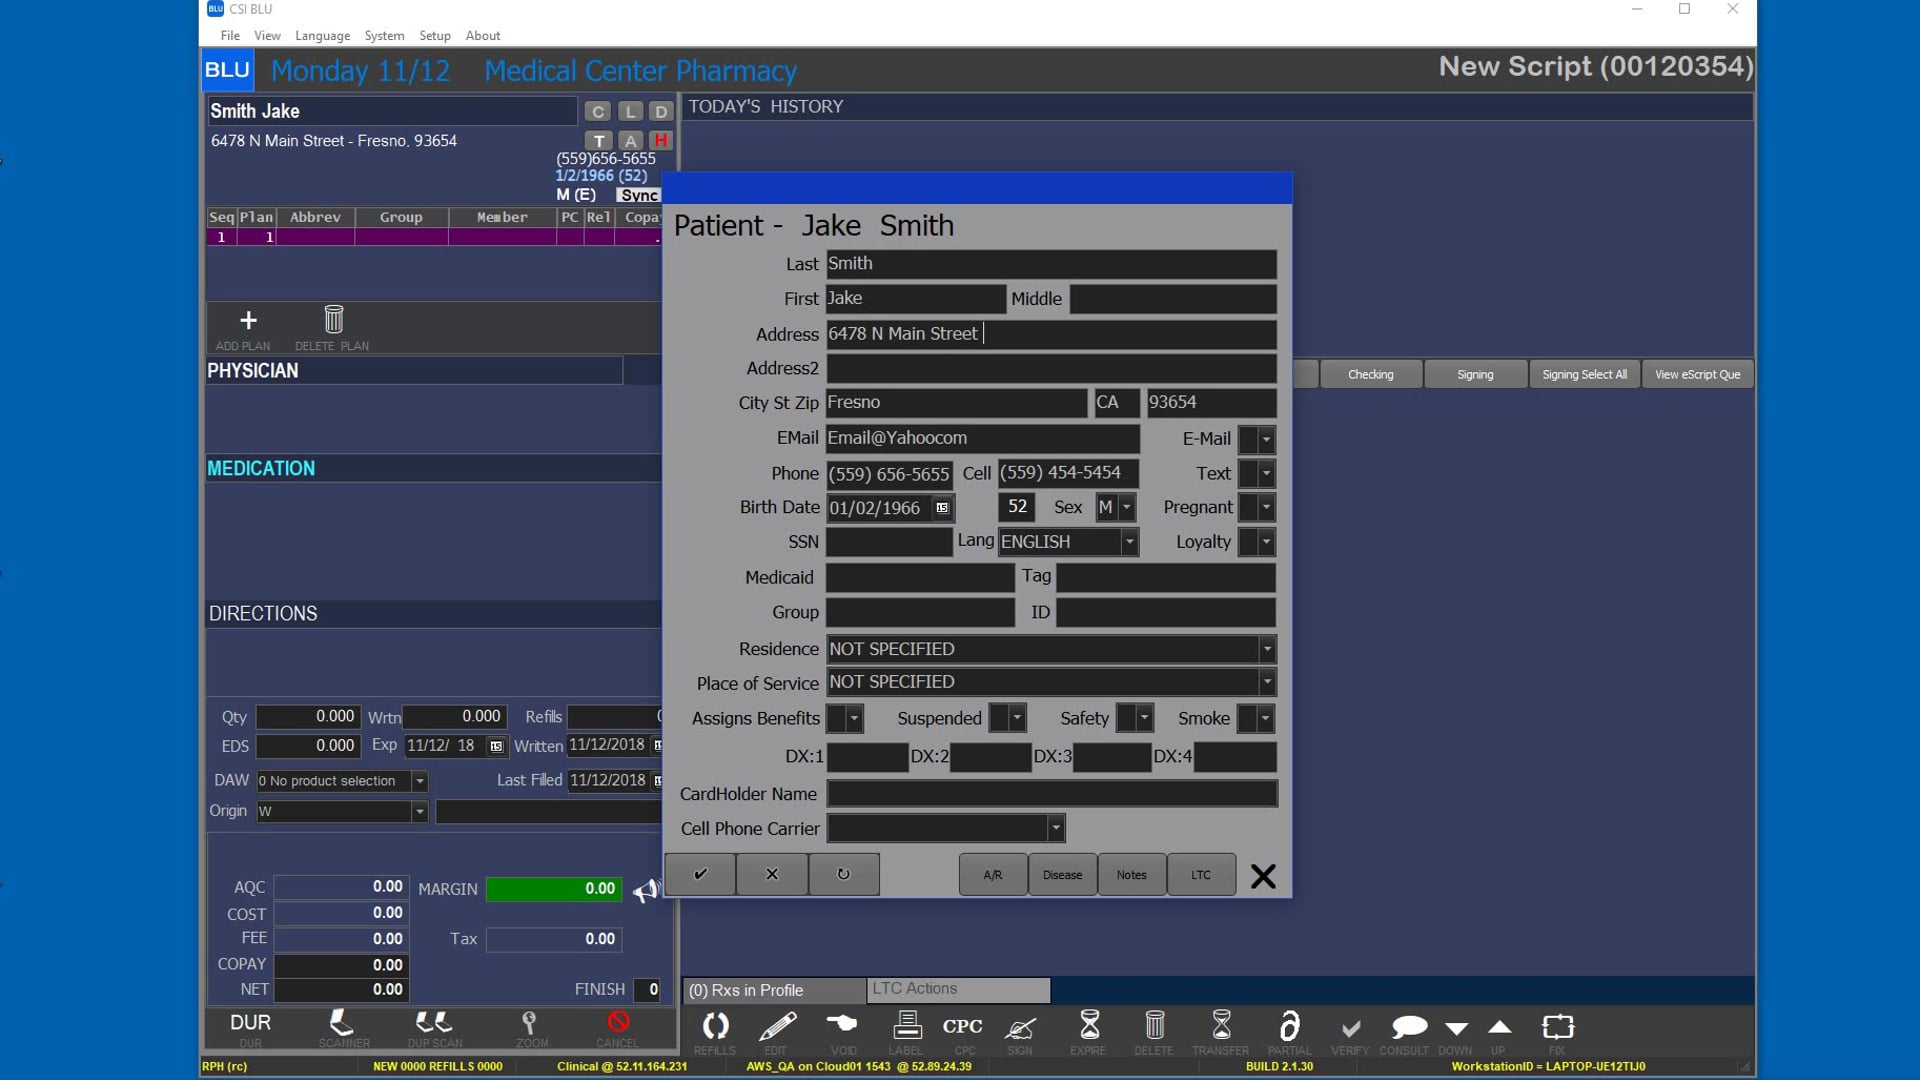Image resolution: width=1920 pixels, height=1080 pixels.
Task: Toggle the C patient flag button
Action: coord(598,112)
